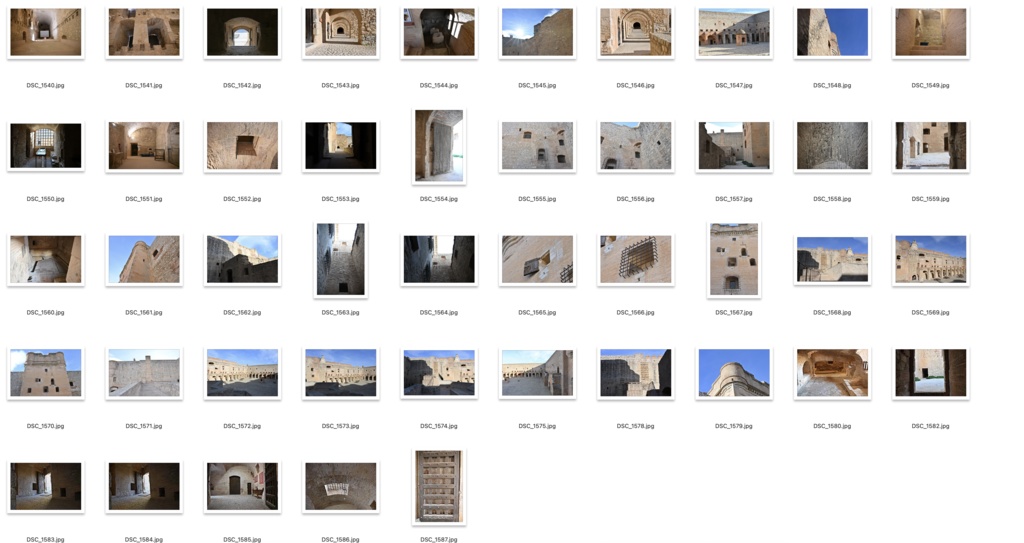
Task: Open the DSC_1542.jpg dark archway thumbnail
Action: [x=242, y=32]
